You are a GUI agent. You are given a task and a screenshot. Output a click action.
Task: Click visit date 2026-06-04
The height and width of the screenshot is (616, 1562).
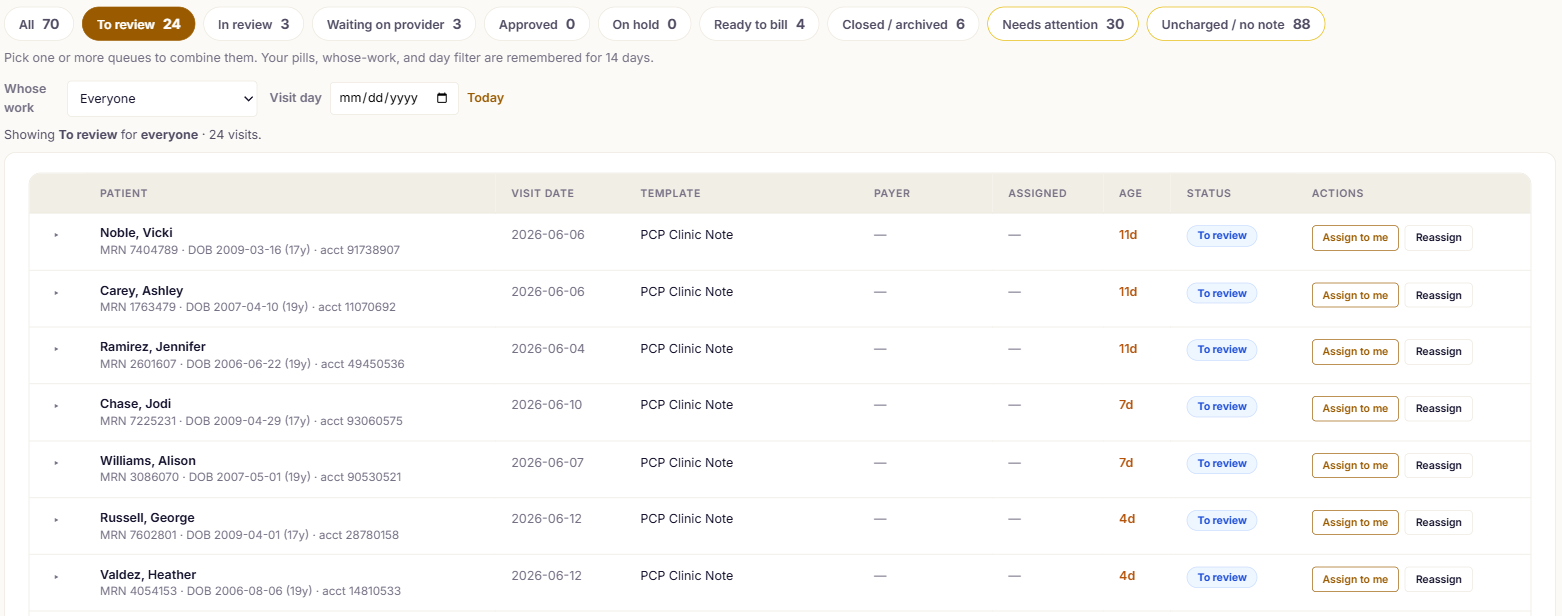548,348
